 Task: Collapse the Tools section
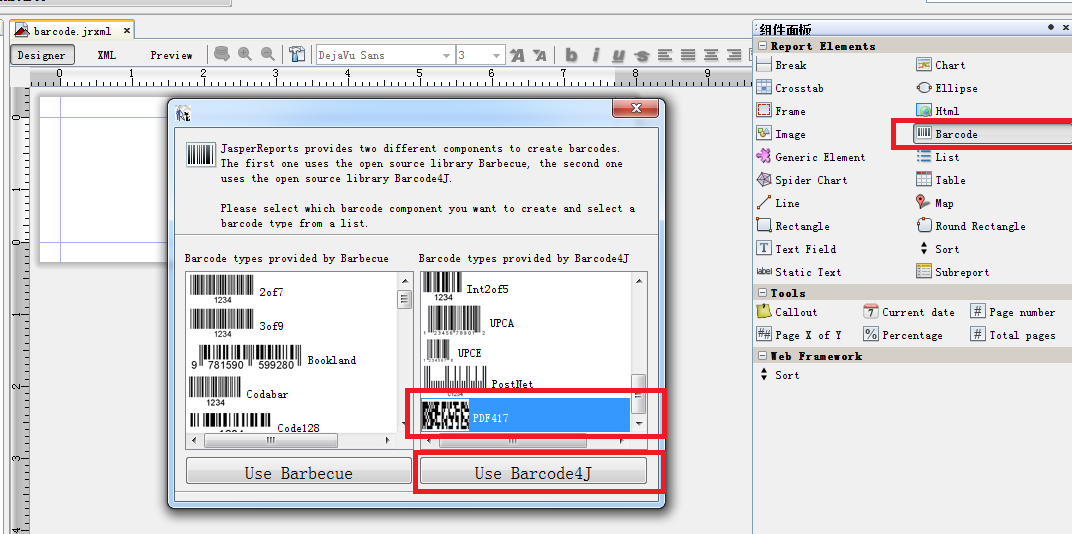[x=762, y=293]
